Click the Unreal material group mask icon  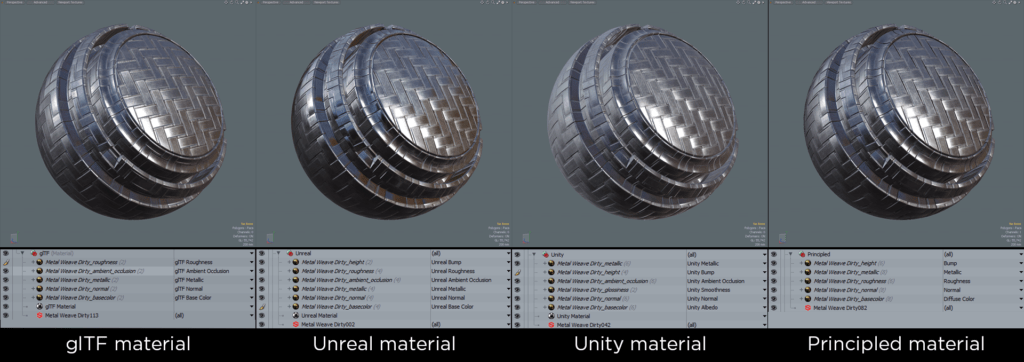290,253
